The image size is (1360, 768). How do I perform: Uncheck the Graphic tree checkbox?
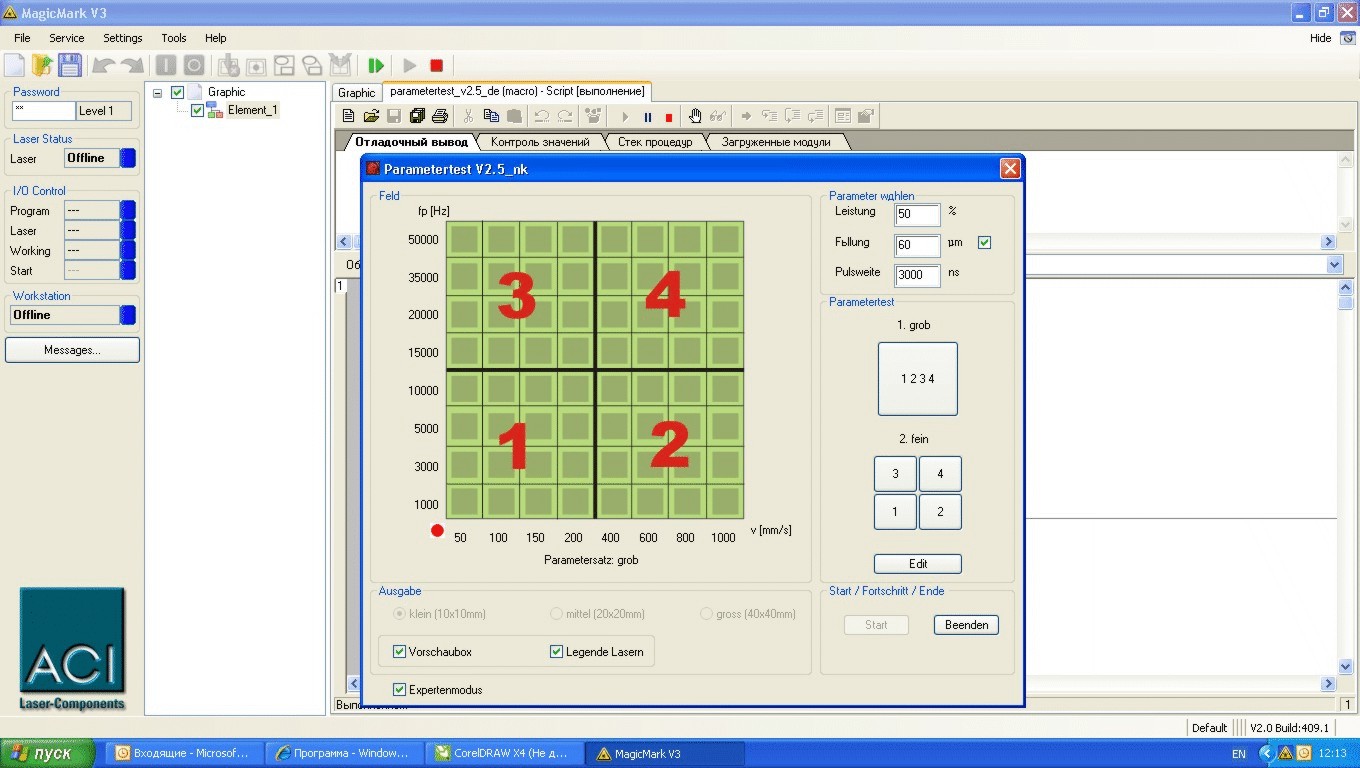(x=177, y=92)
